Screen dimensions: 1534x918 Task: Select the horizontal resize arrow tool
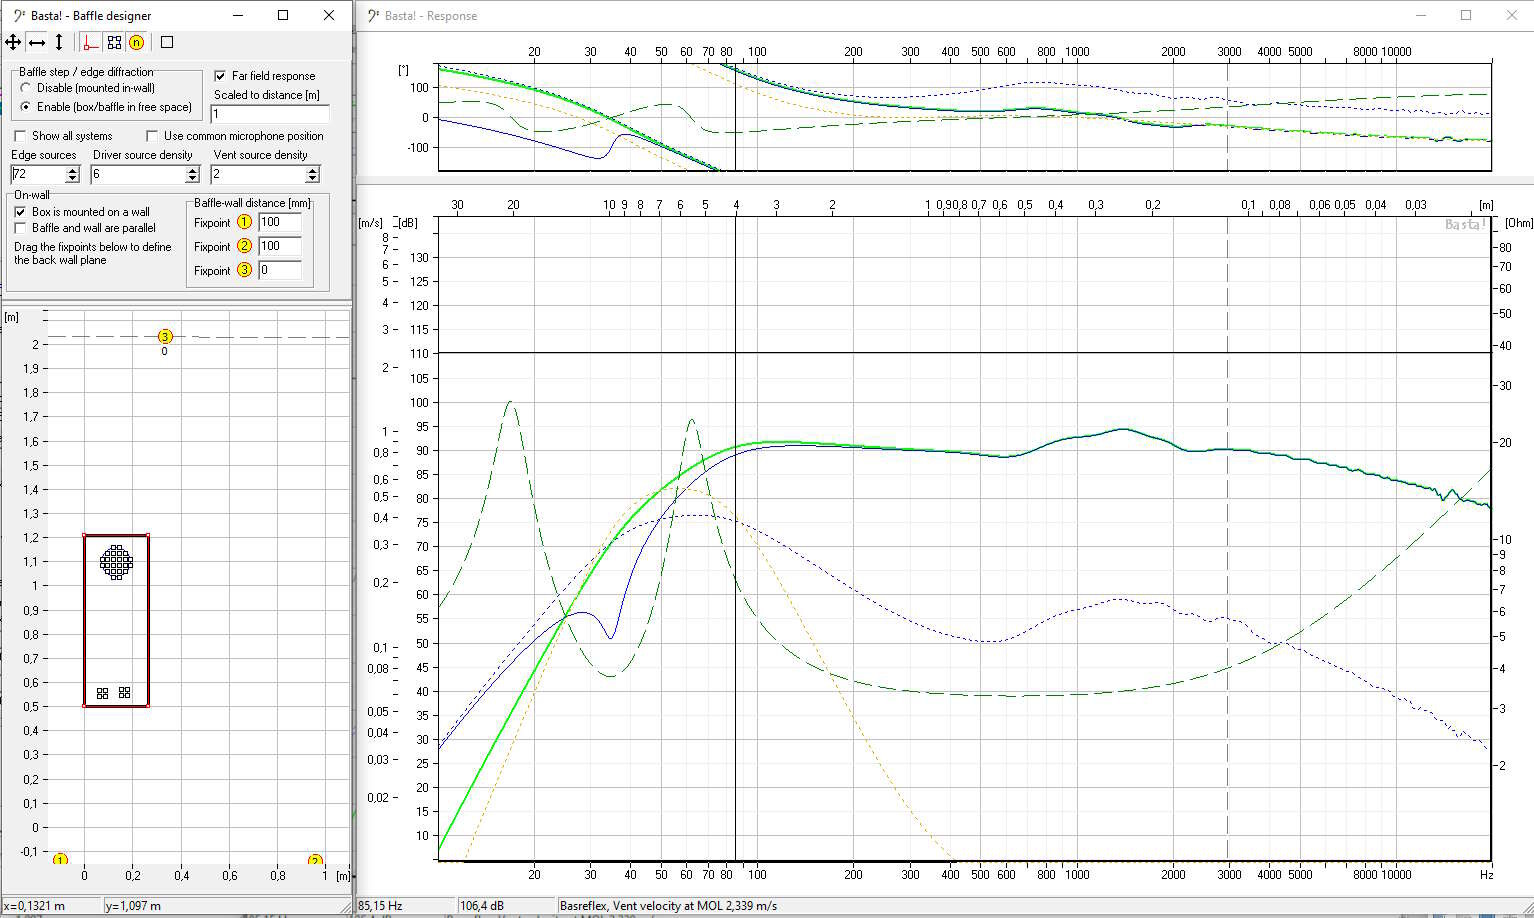tap(37, 42)
